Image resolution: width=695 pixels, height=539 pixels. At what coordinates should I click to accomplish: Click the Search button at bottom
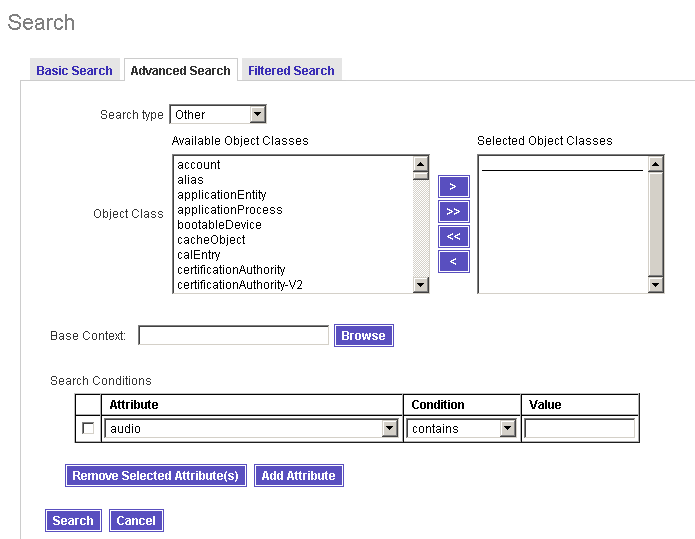[x=73, y=520]
